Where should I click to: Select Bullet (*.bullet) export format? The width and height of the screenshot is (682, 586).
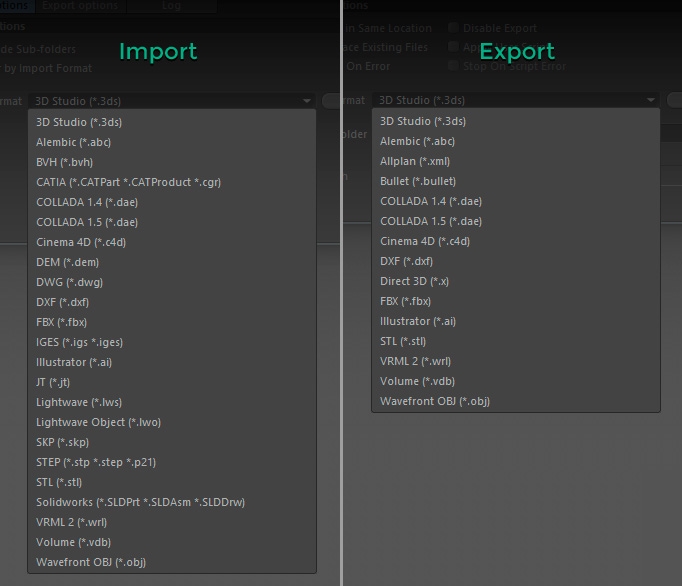tap(516, 181)
